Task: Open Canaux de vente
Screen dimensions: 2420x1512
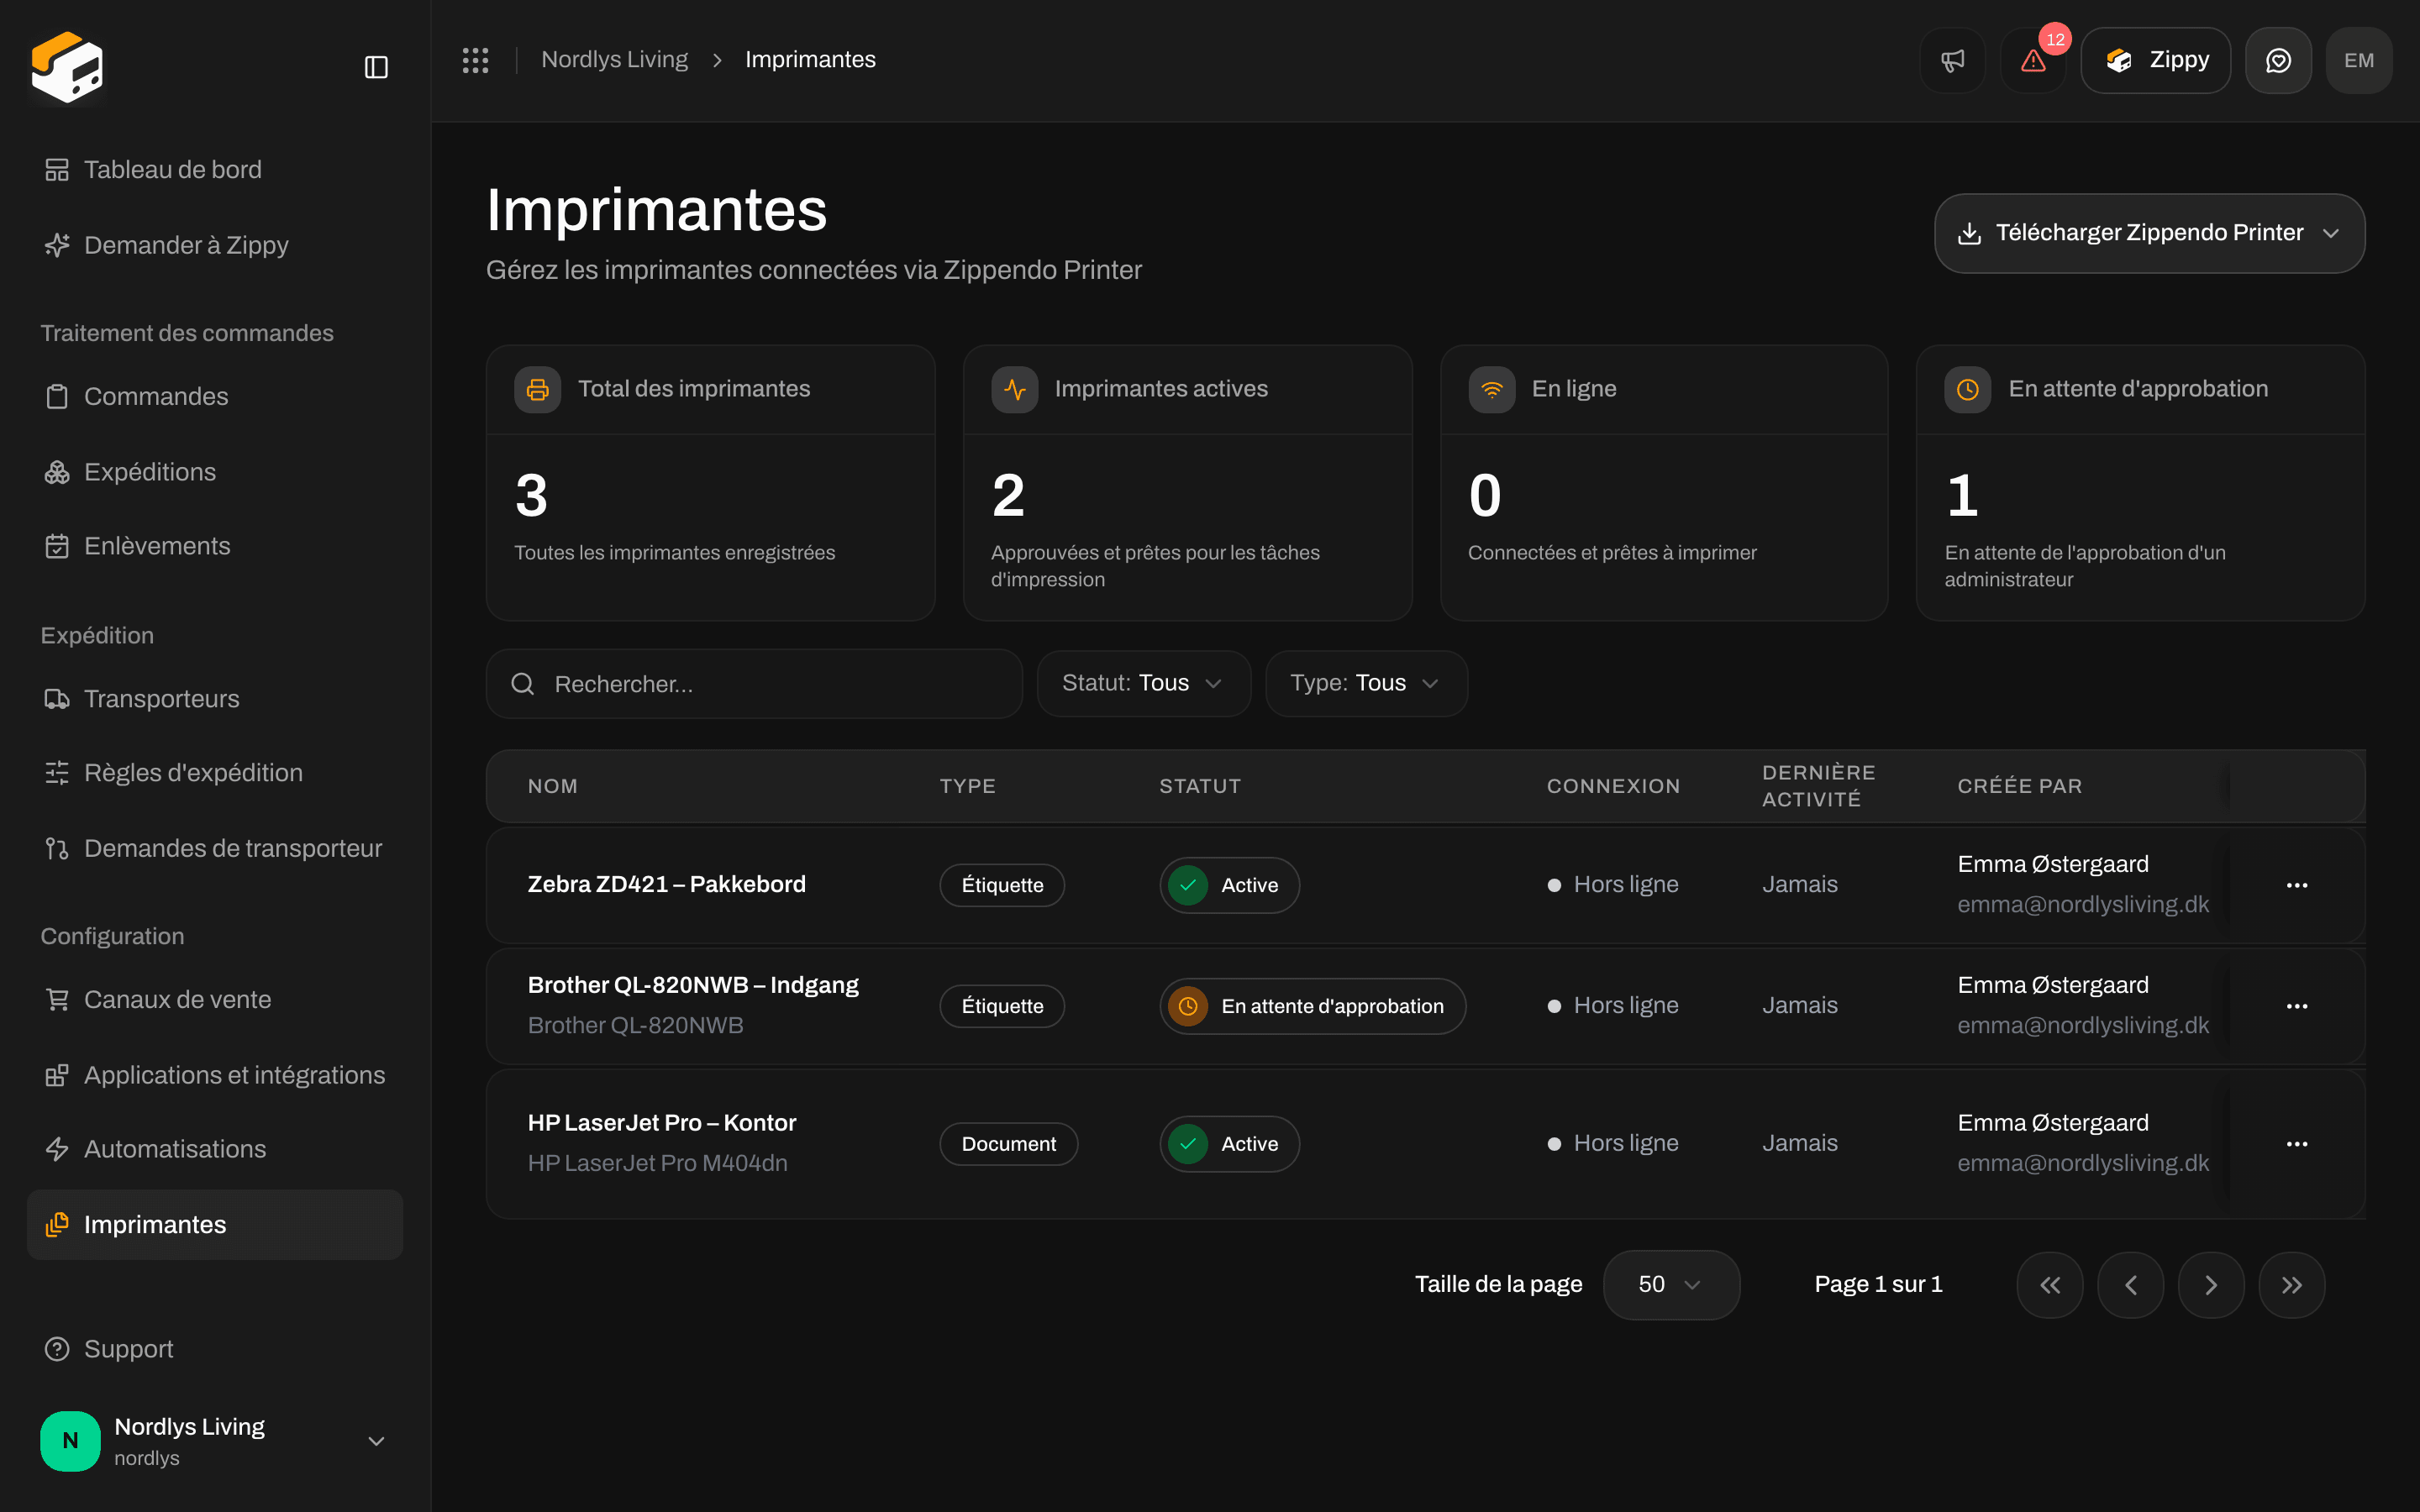Action: (215, 1000)
